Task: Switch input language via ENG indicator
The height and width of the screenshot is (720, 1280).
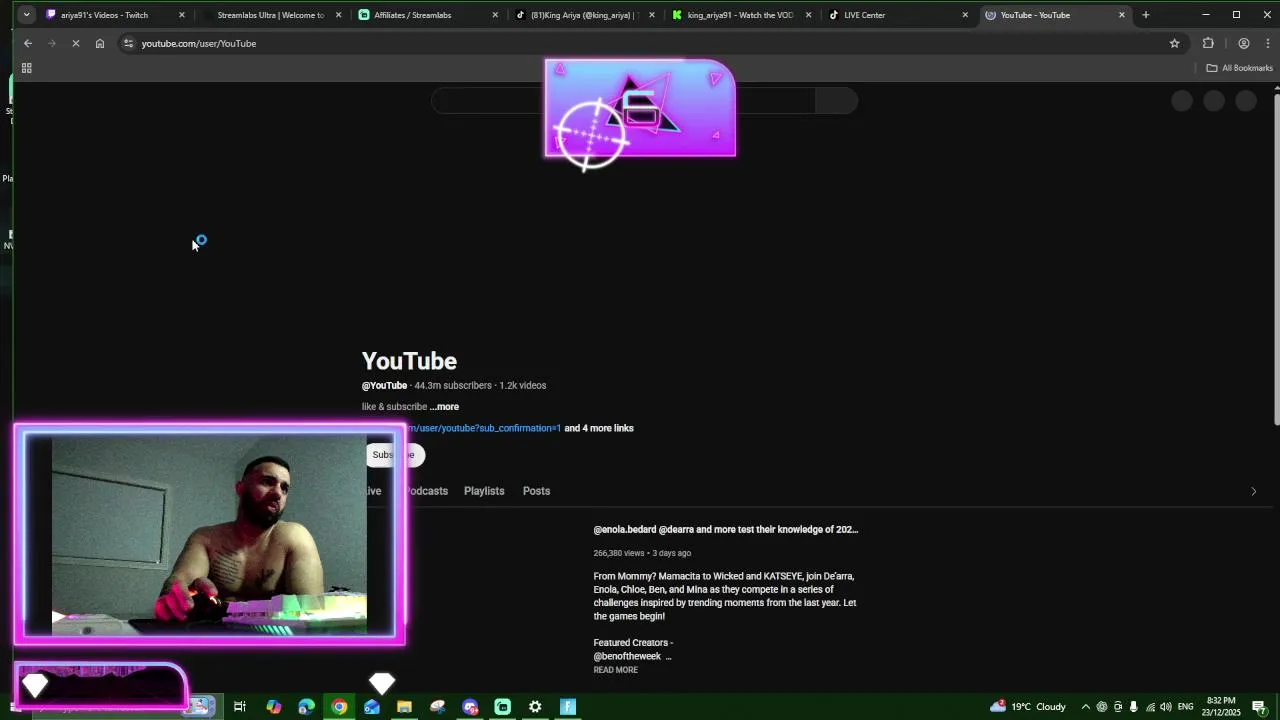Action: pos(1185,707)
